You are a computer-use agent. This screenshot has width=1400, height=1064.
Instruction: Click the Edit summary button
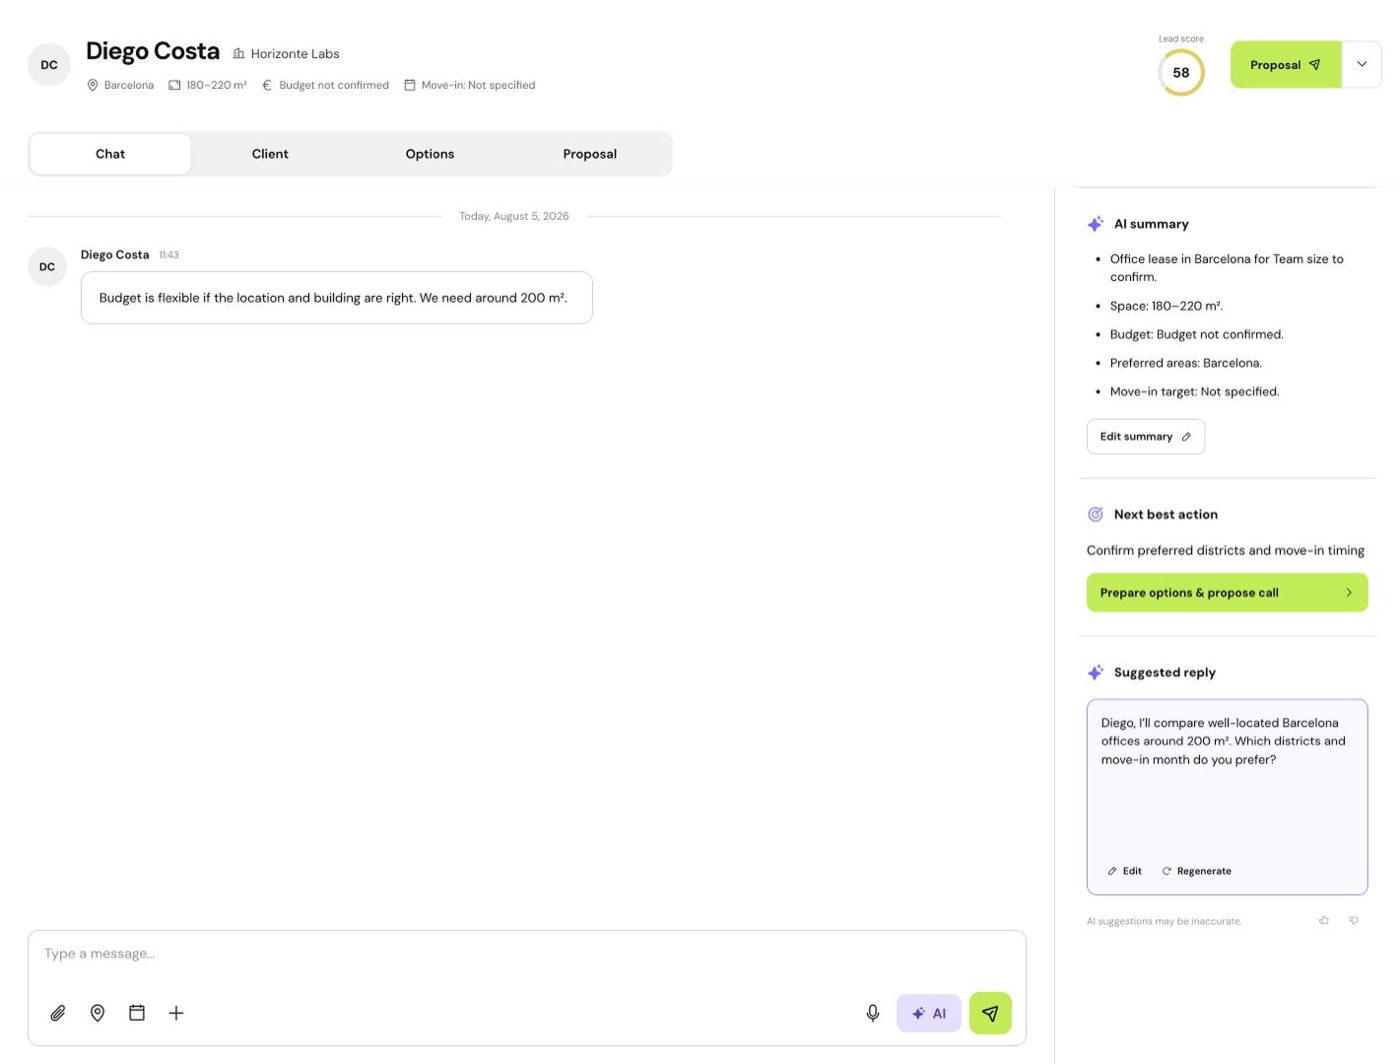click(x=1146, y=436)
